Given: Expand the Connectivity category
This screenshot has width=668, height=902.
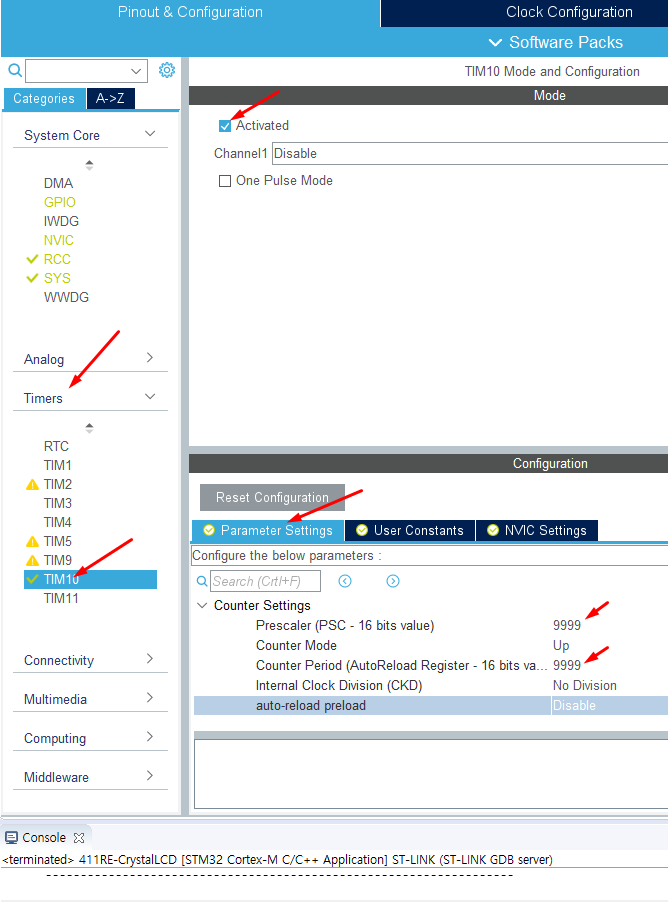Looking at the screenshot, I should pyautogui.click(x=89, y=660).
